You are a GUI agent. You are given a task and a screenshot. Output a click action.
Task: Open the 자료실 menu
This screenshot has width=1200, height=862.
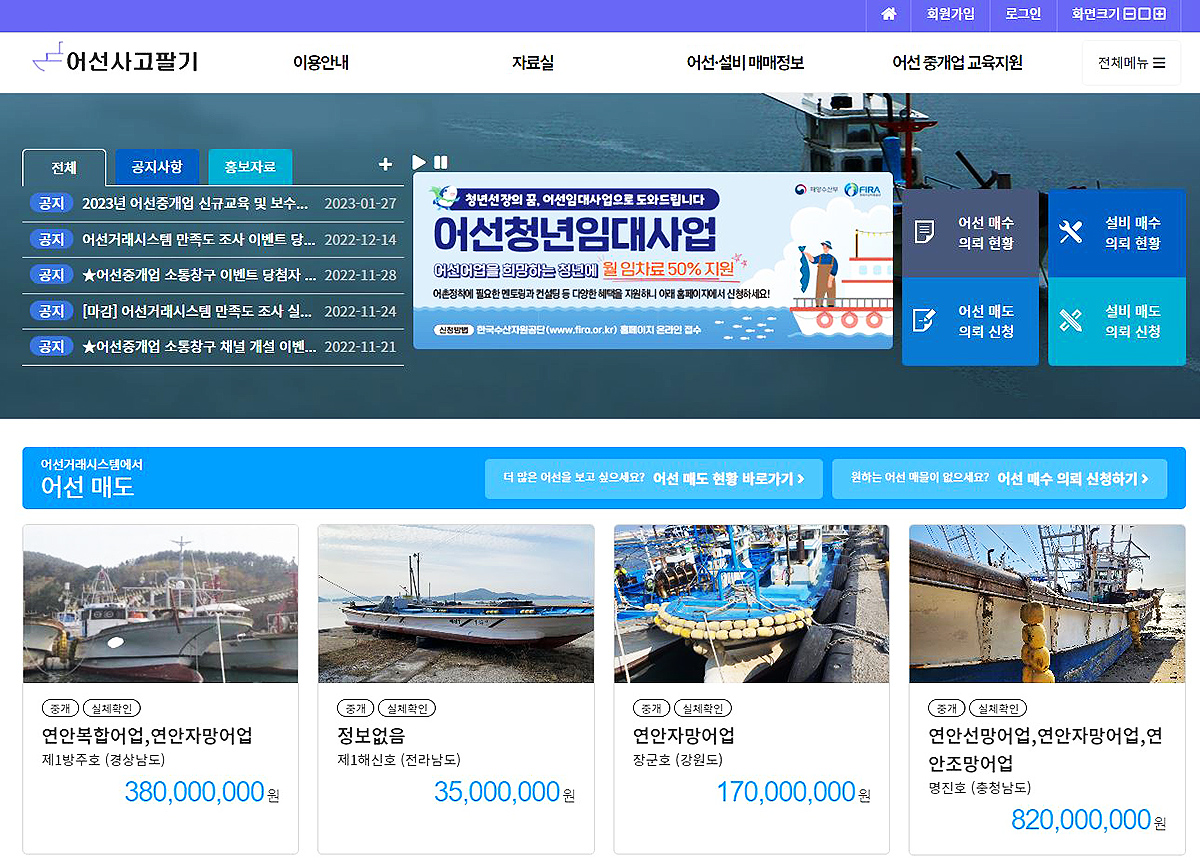coord(532,63)
